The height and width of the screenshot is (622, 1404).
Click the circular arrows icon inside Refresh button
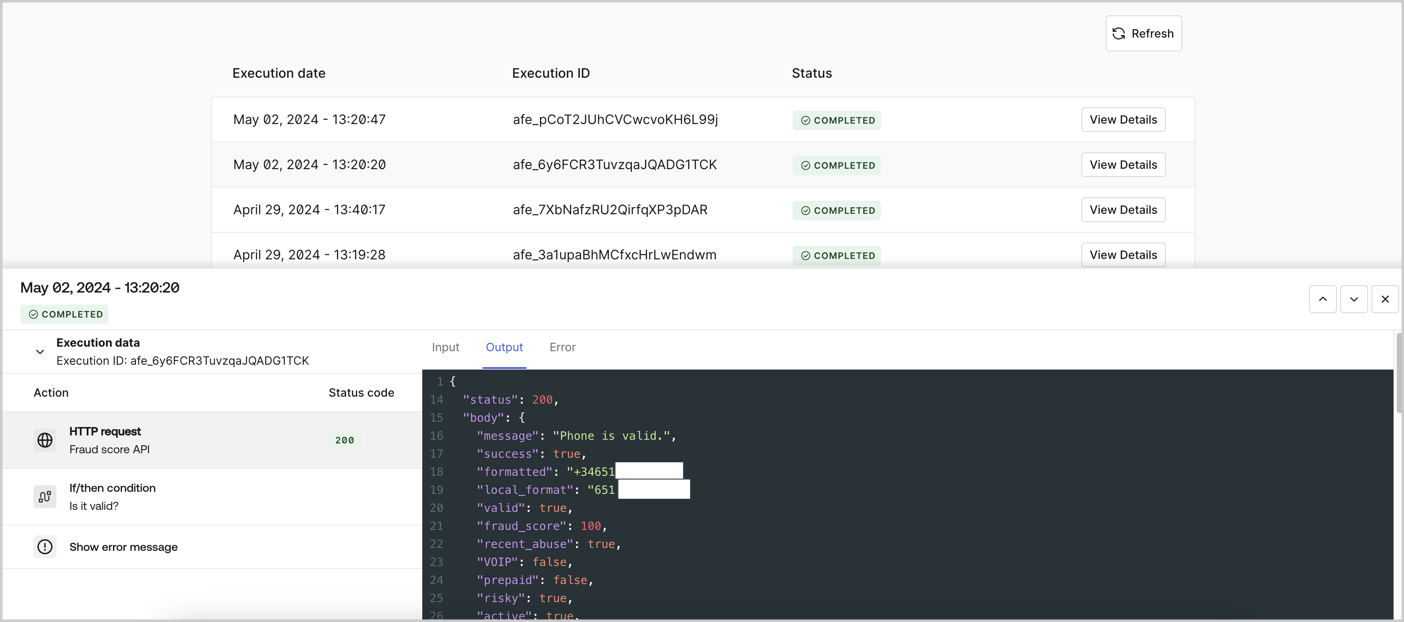[x=1118, y=33]
